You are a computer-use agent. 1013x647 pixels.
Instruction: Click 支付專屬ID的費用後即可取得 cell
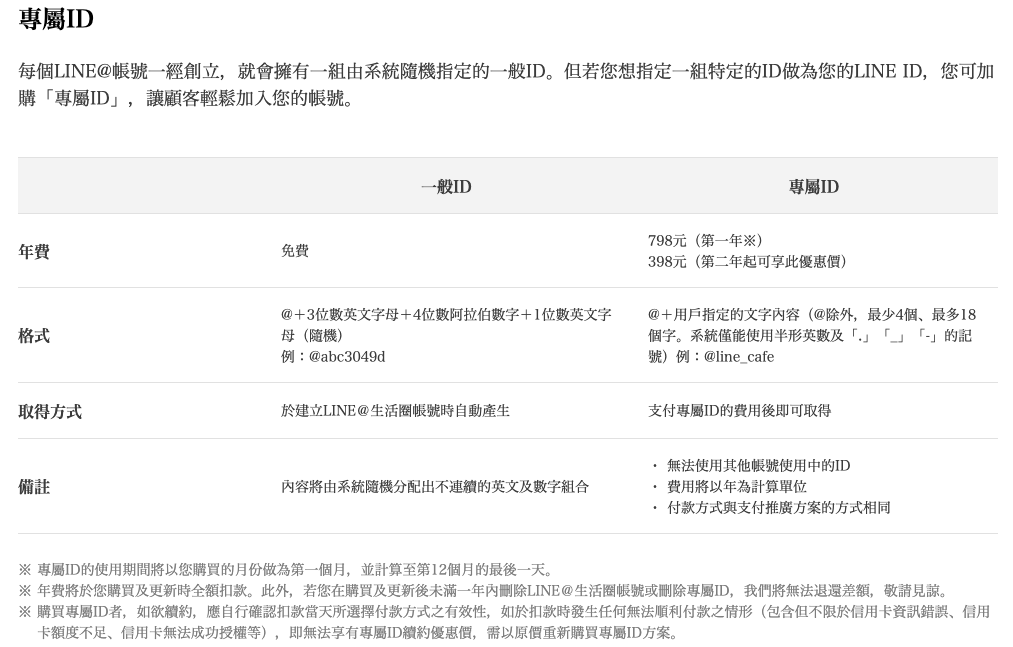(740, 410)
